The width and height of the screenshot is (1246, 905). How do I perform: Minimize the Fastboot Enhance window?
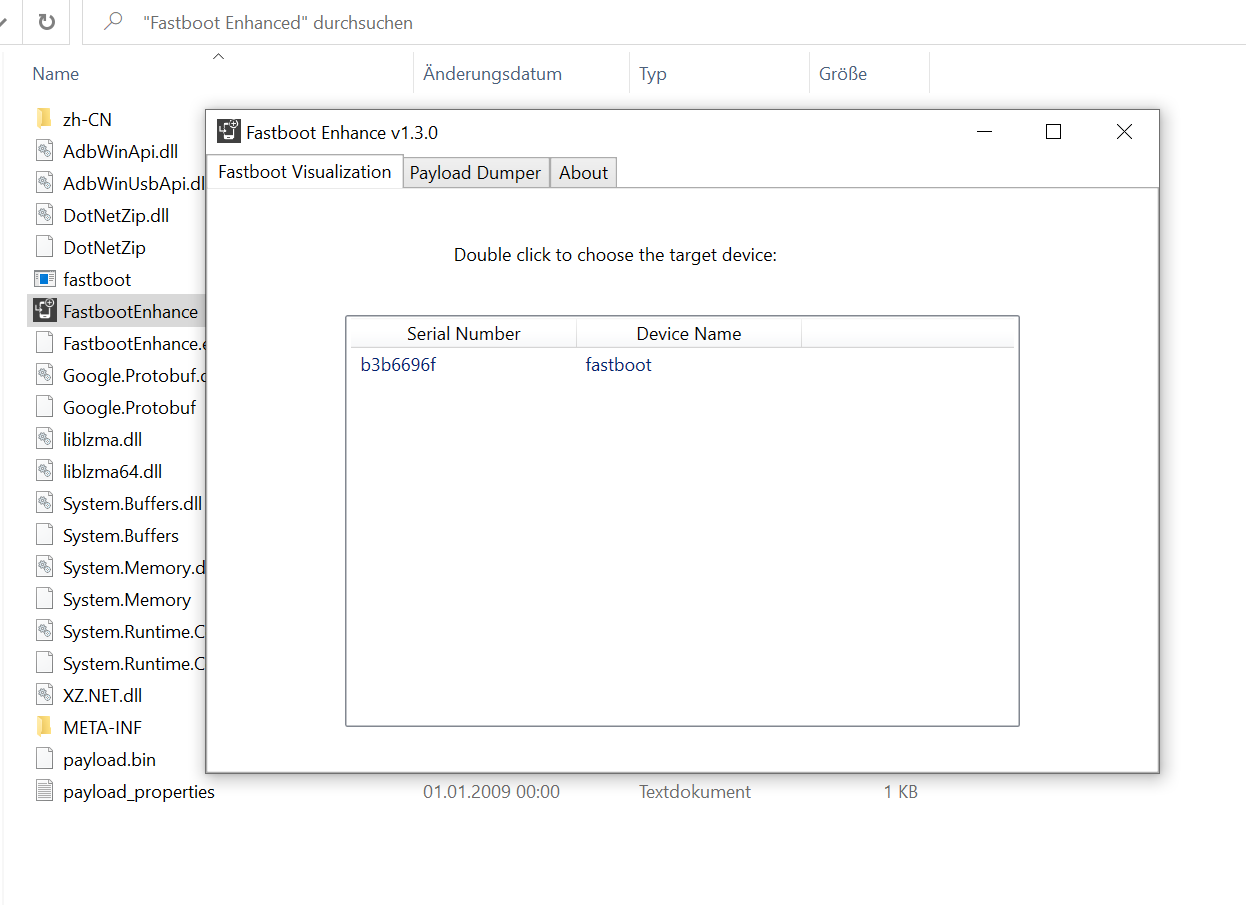pyautogui.click(x=985, y=132)
